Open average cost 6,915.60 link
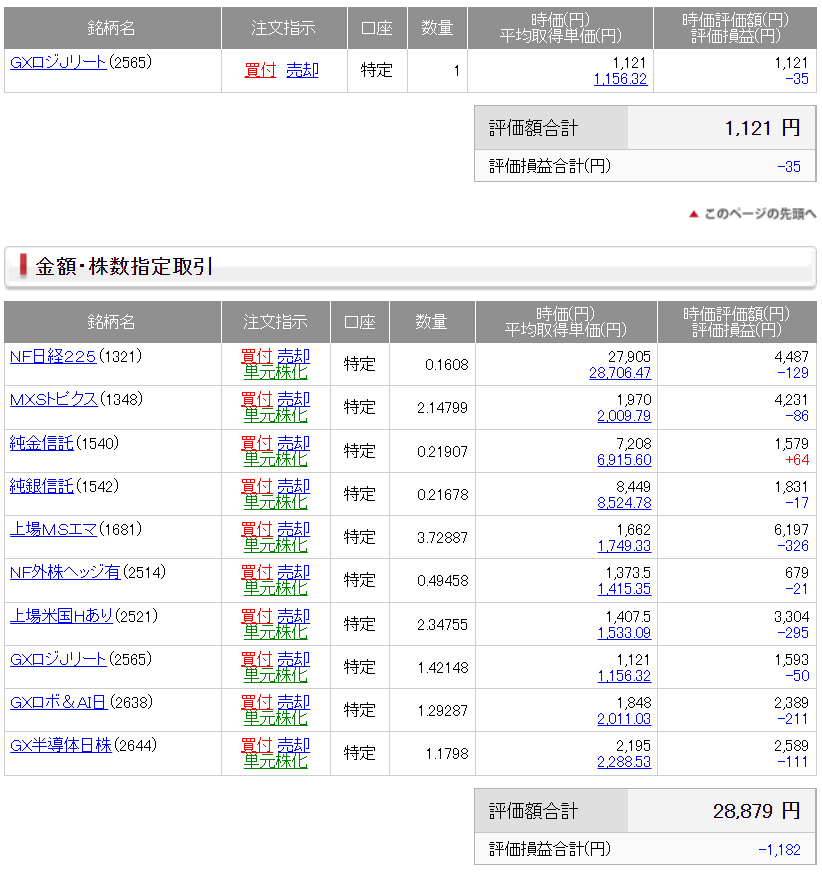 point(624,460)
